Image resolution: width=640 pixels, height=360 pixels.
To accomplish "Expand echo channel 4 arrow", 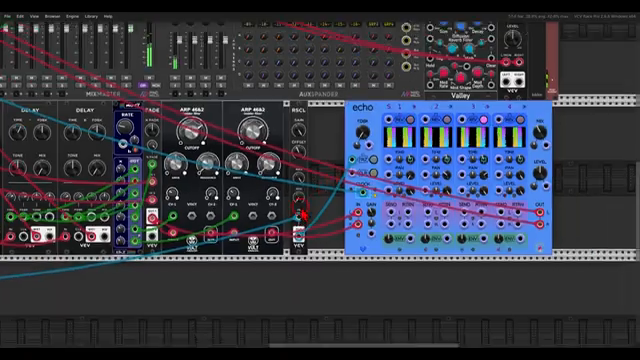I will tap(524, 107).
